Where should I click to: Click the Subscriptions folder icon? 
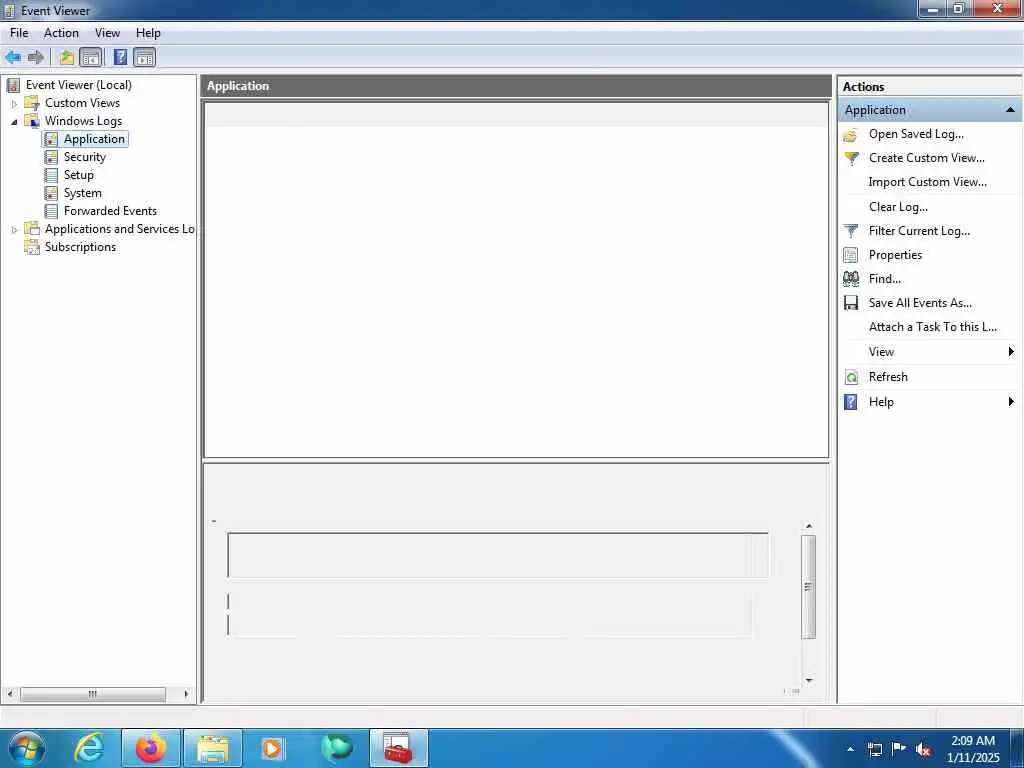32,247
